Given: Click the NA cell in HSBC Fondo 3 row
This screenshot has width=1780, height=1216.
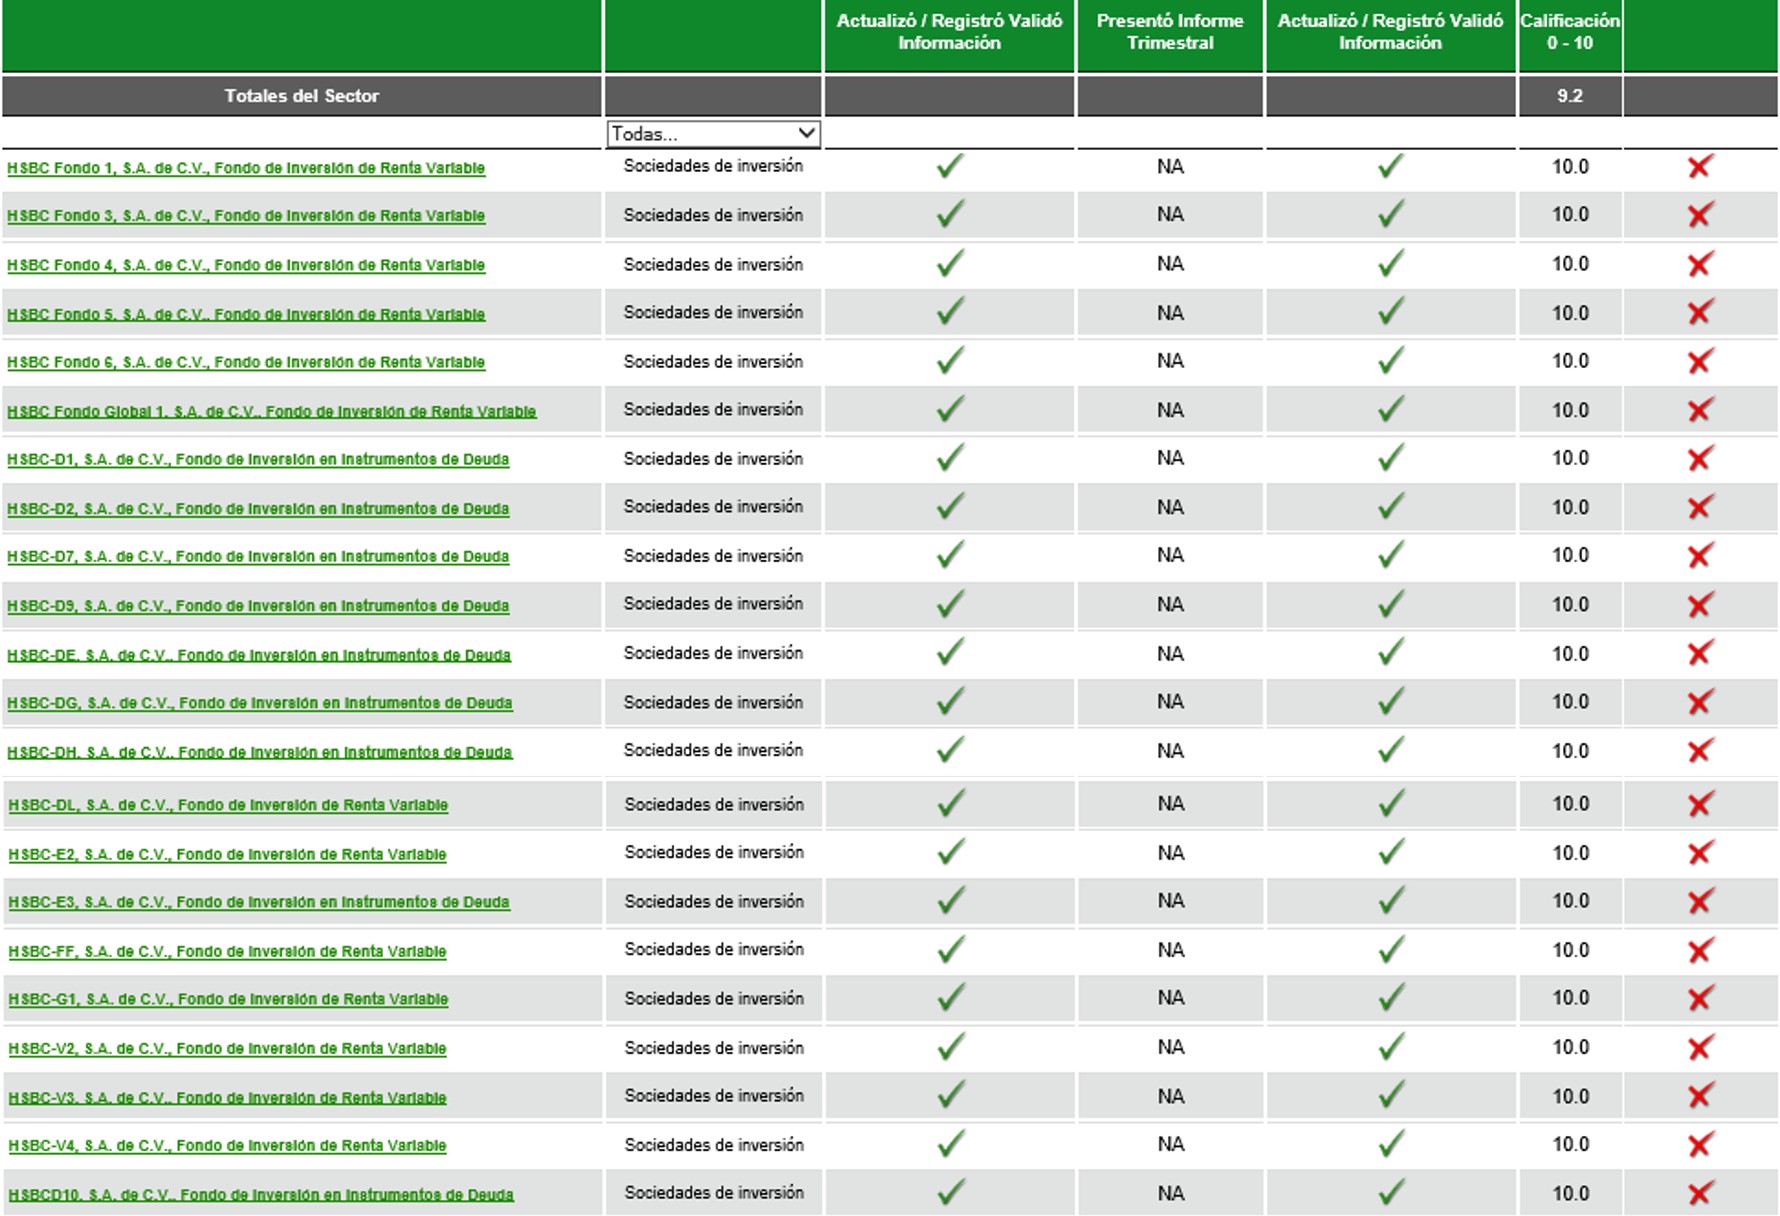Looking at the screenshot, I should click(1170, 214).
